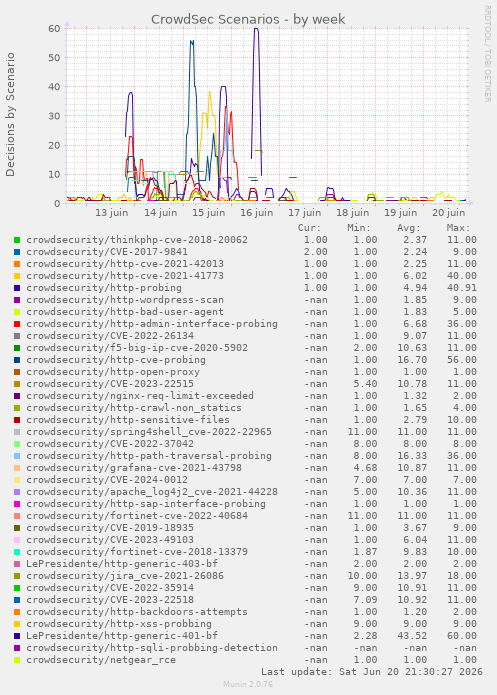Click the Min: column header
Screen dimensions: 497x695
[359, 228]
